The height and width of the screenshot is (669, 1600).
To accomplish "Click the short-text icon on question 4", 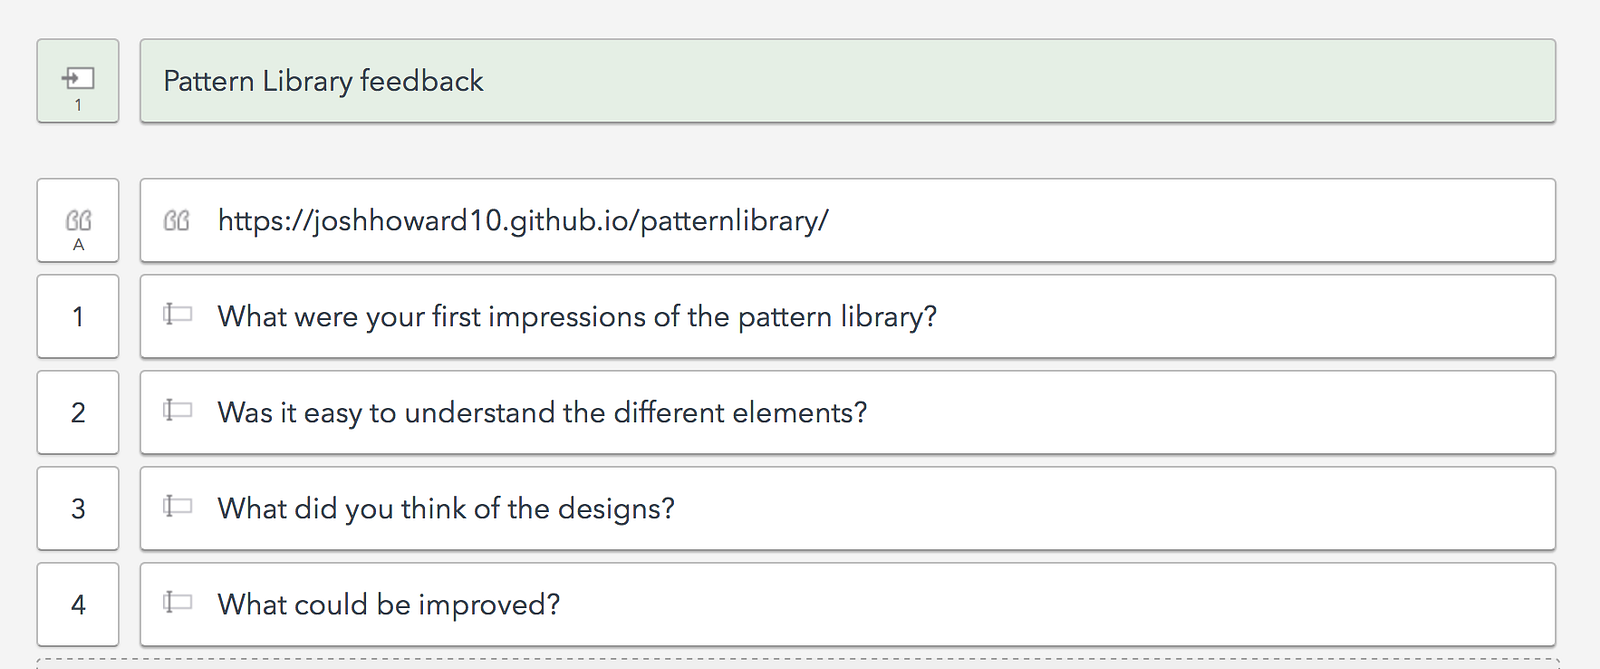I will pos(177,603).
